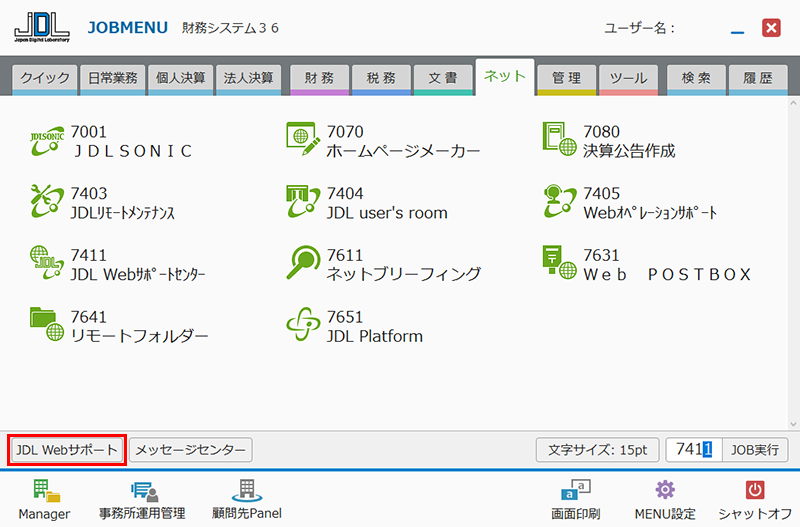Click the JOB number input field
The height and width of the screenshot is (527, 800).
click(x=694, y=450)
